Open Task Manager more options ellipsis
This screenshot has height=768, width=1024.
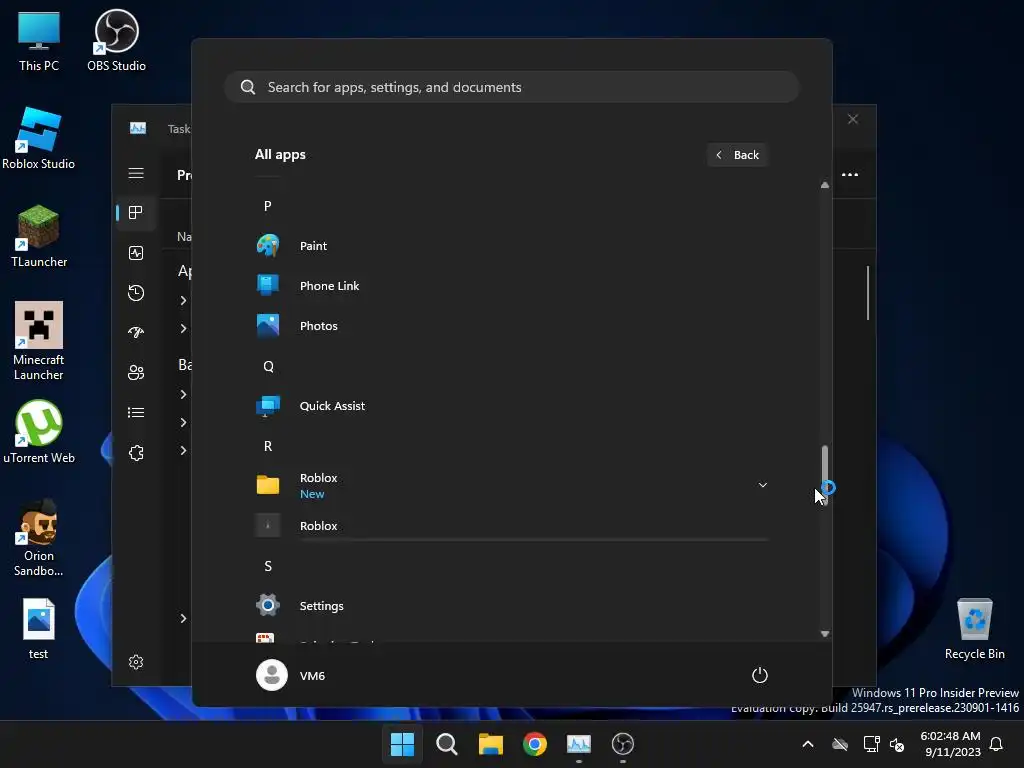(x=850, y=174)
